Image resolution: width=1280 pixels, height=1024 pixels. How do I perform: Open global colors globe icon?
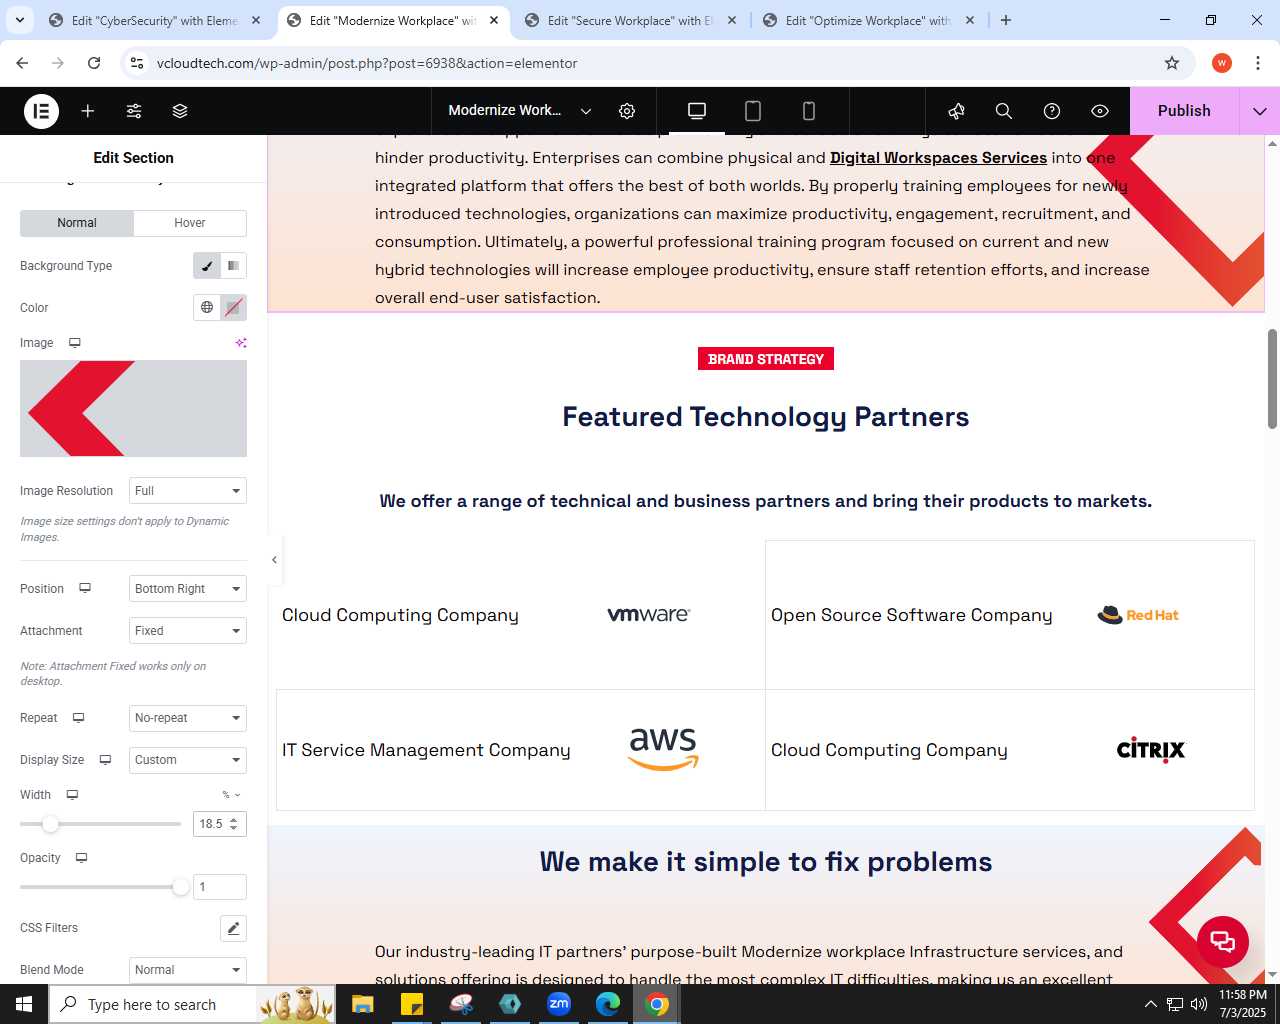coord(207,308)
